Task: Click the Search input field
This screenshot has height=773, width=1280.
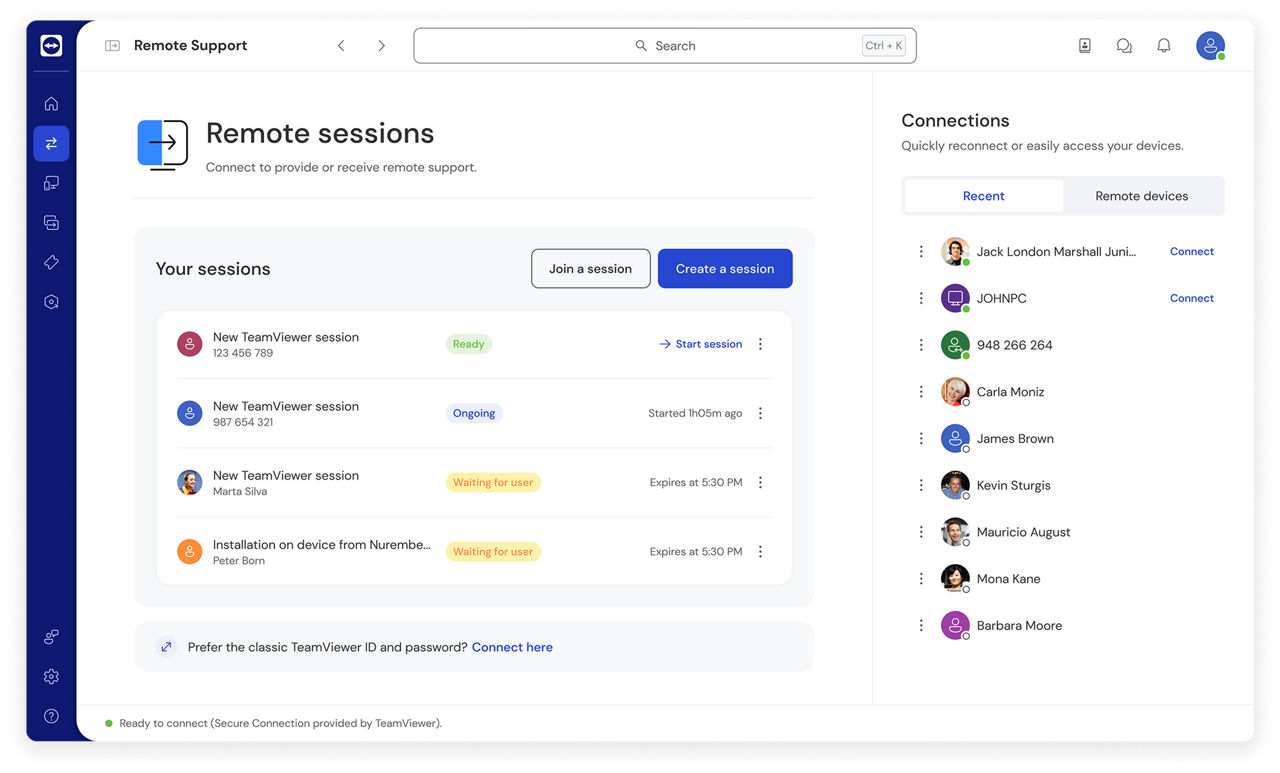Action: point(665,46)
